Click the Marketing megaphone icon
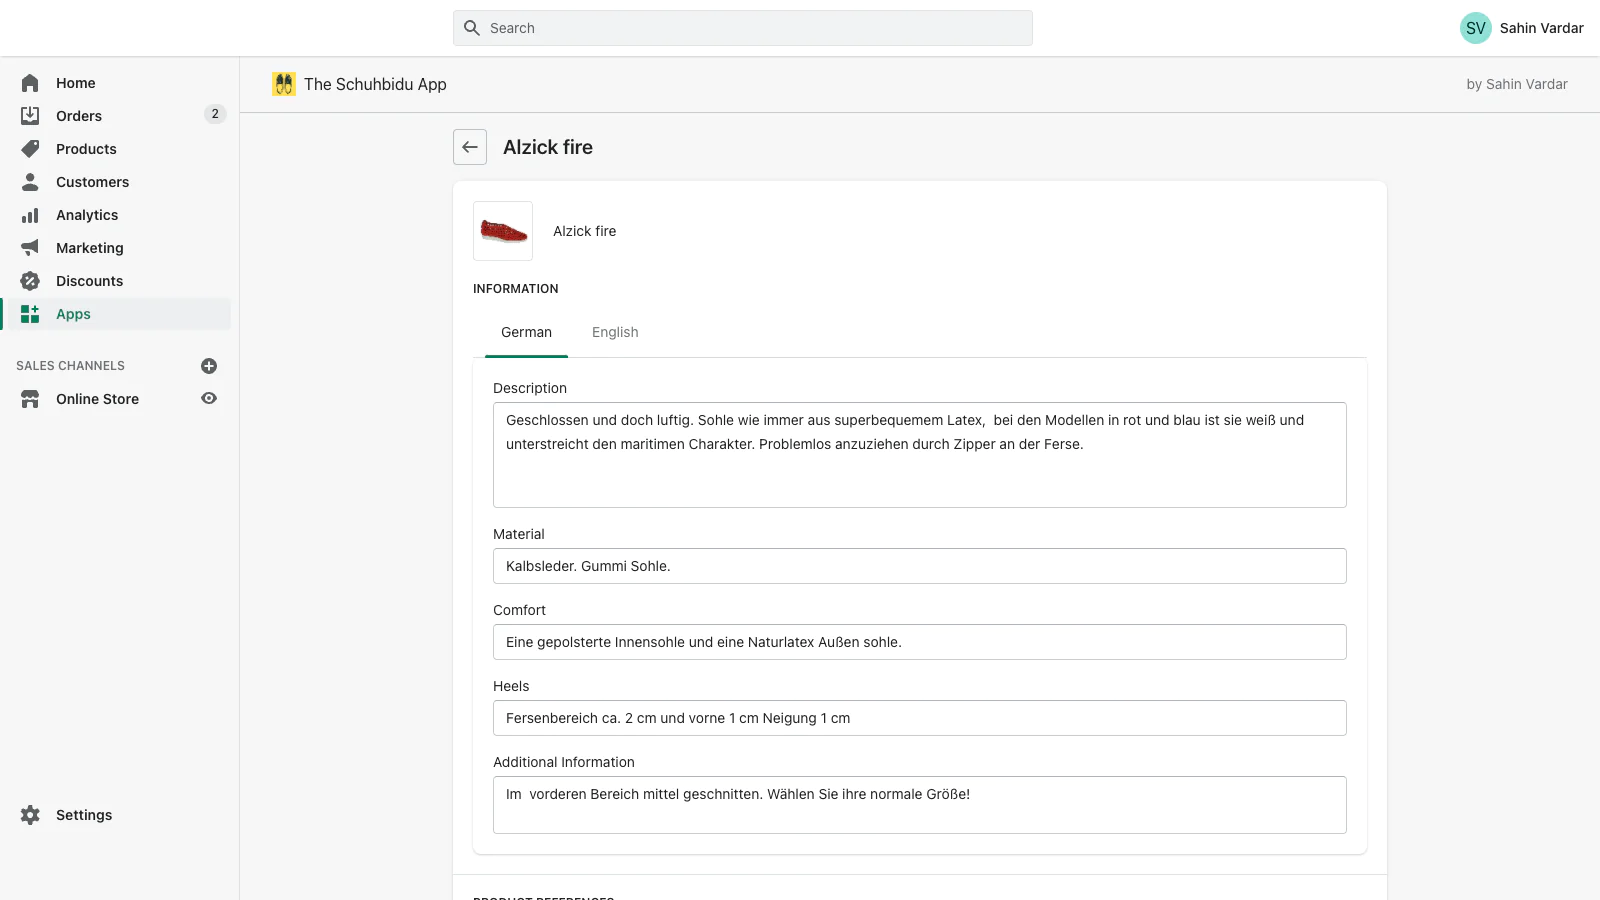1600x900 pixels. [x=30, y=248]
